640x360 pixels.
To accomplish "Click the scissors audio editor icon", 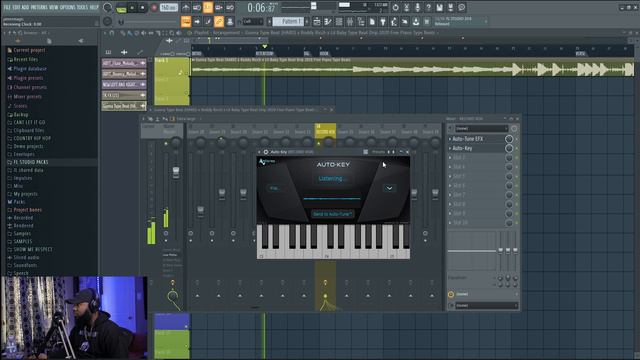I will tap(407, 7).
